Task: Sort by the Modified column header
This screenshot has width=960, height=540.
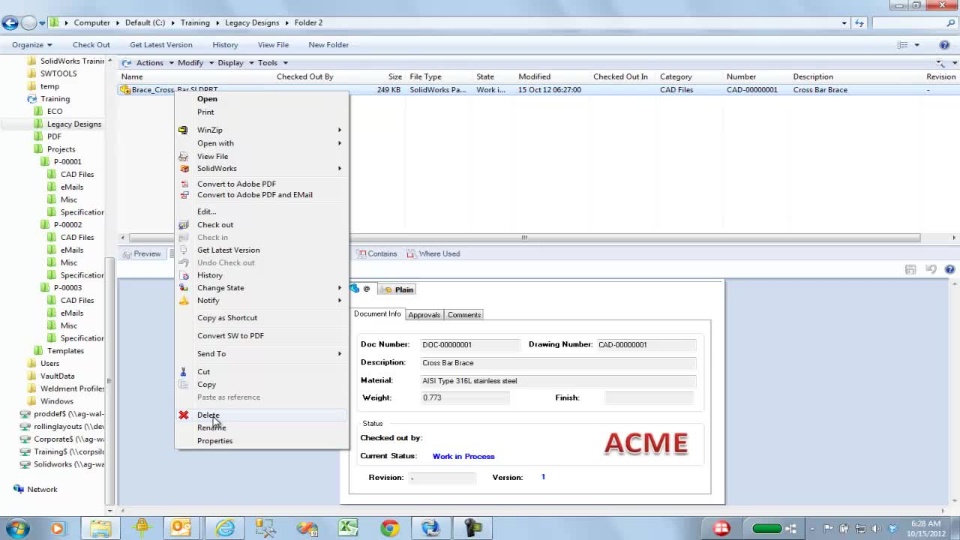Action: point(534,77)
